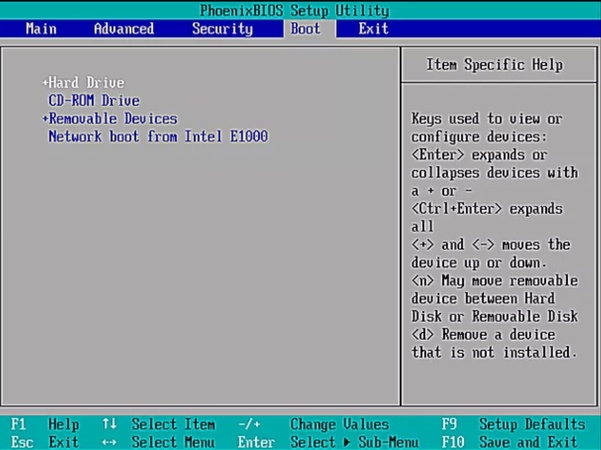Image resolution: width=601 pixels, height=450 pixels.
Task: Click '<n> May move removable' help line
Action: 495,281
